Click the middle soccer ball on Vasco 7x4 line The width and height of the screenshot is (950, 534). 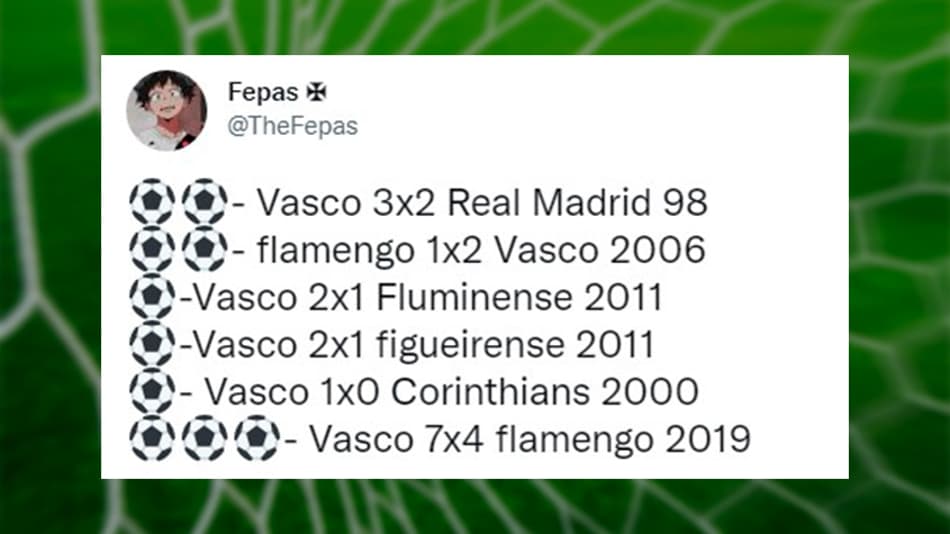pos(205,438)
